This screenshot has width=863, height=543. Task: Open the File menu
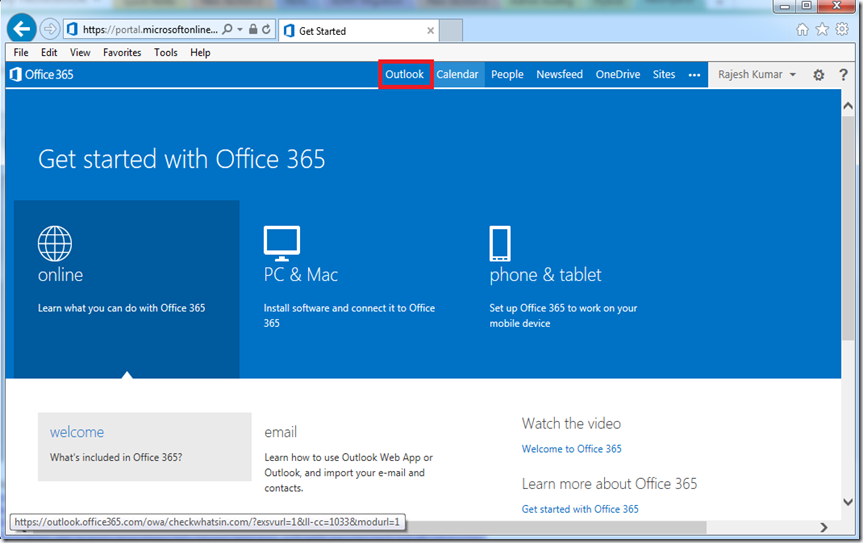tap(21, 52)
